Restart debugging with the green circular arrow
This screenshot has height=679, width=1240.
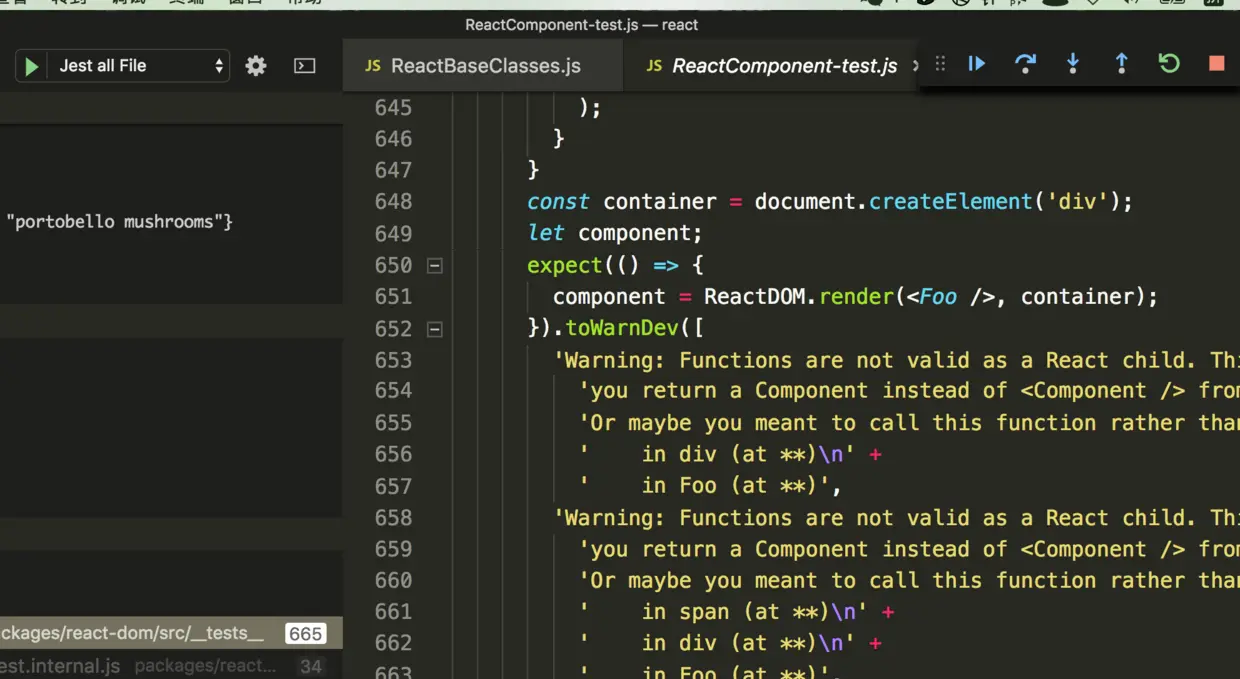point(1169,64)
